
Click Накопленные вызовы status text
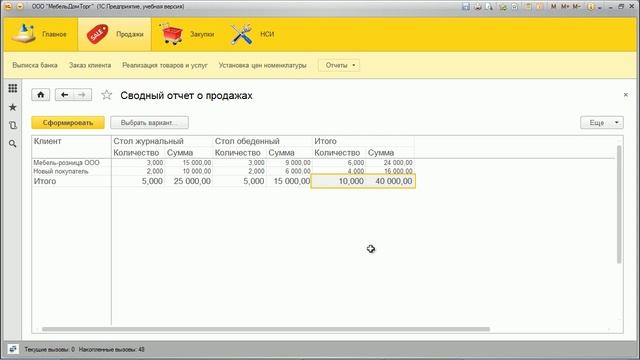(x=111, y=350)
